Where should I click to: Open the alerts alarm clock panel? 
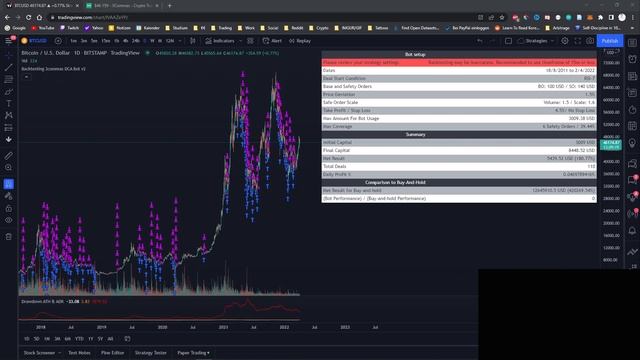tap(632, 59)
